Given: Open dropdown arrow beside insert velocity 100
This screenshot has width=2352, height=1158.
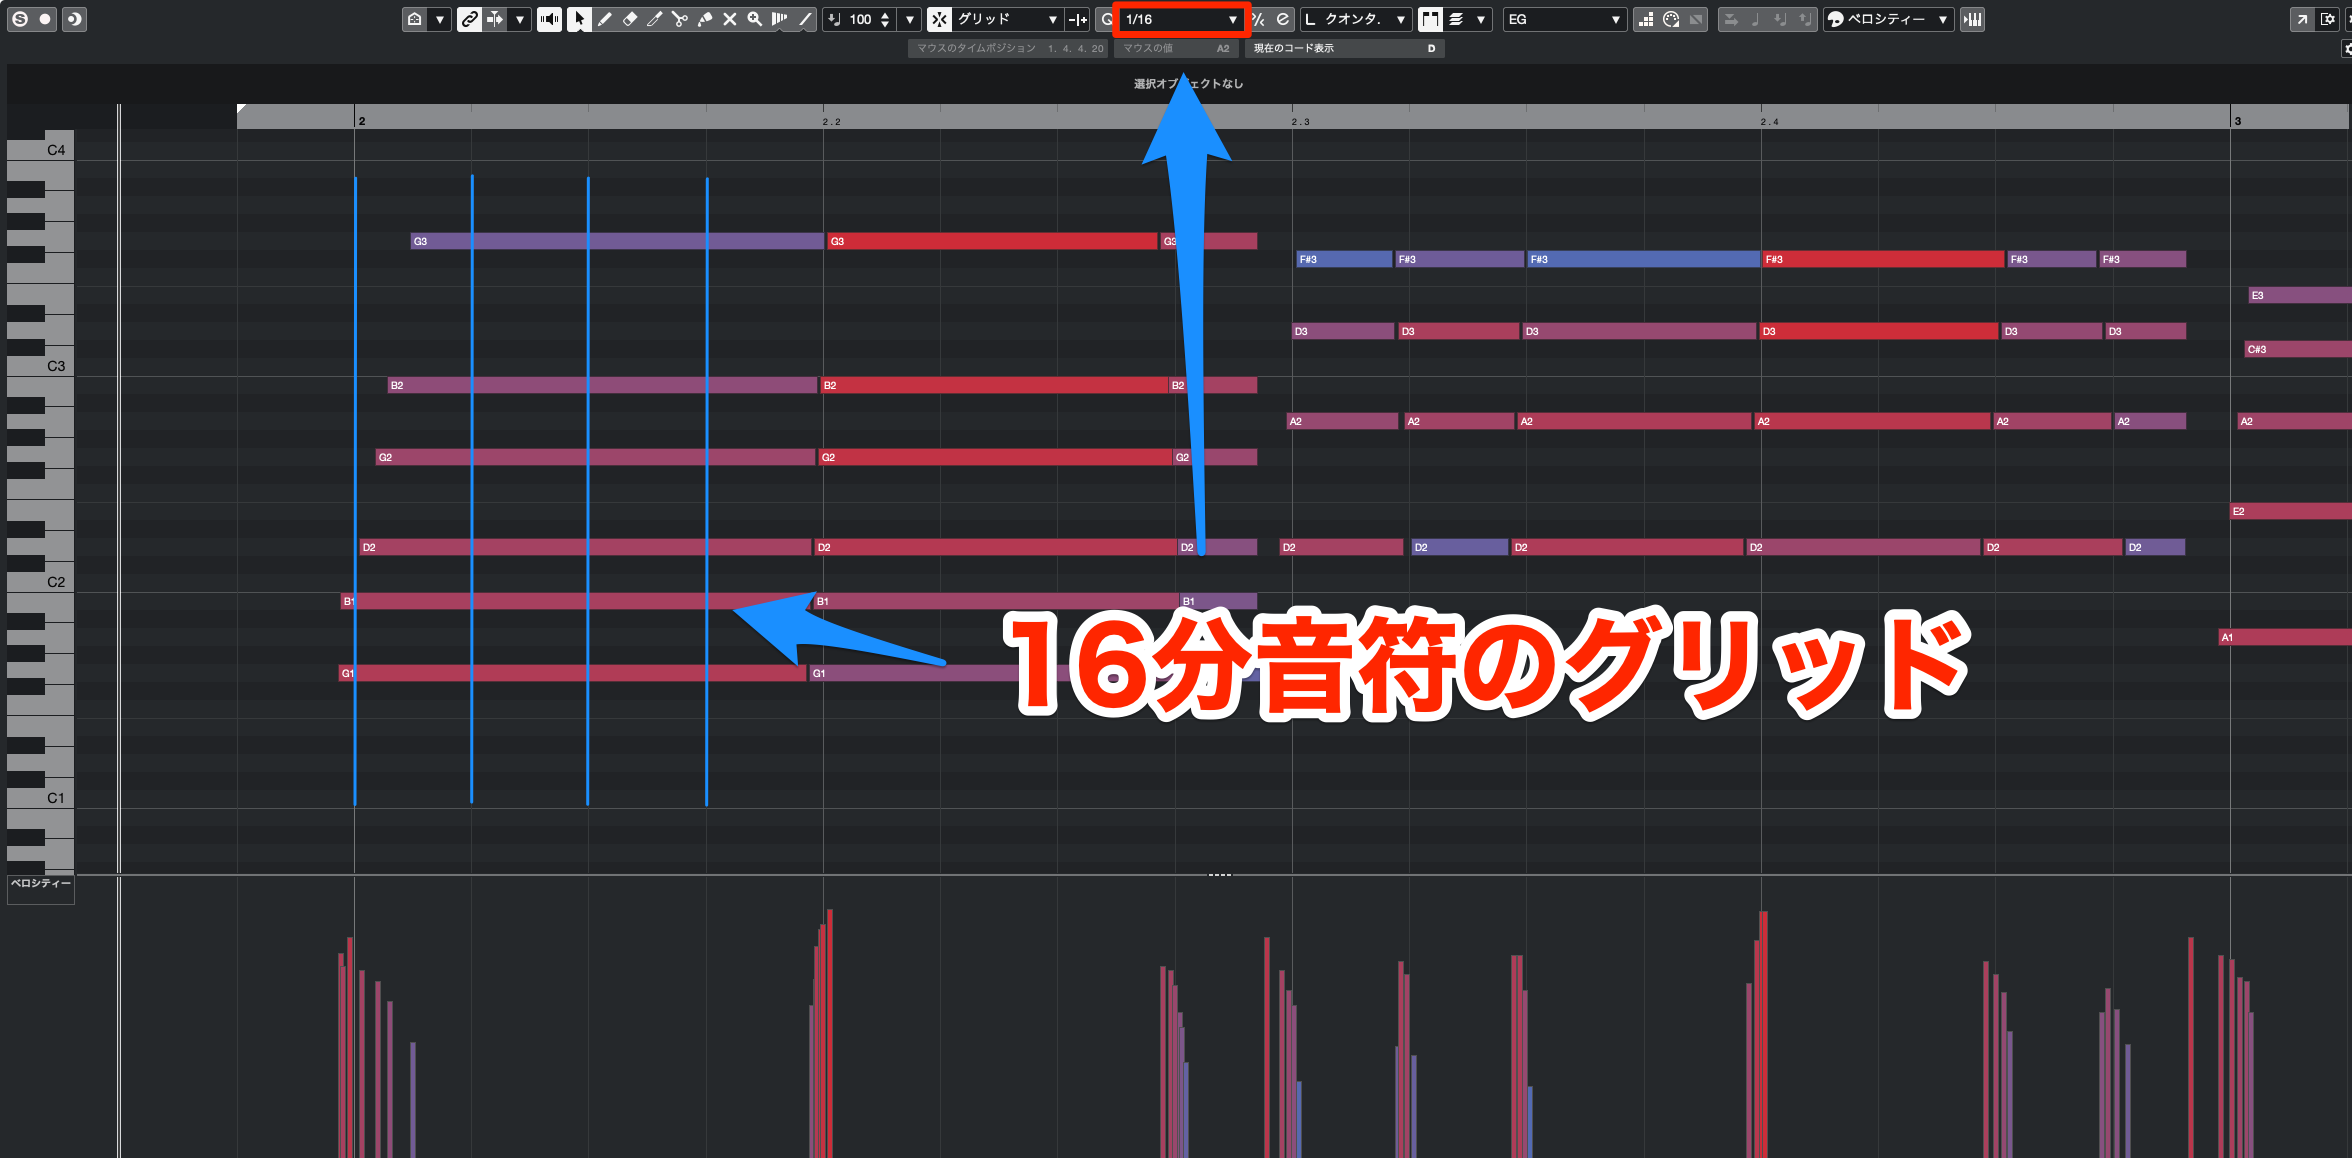Looking at the screenshot, I should [909, 19].
